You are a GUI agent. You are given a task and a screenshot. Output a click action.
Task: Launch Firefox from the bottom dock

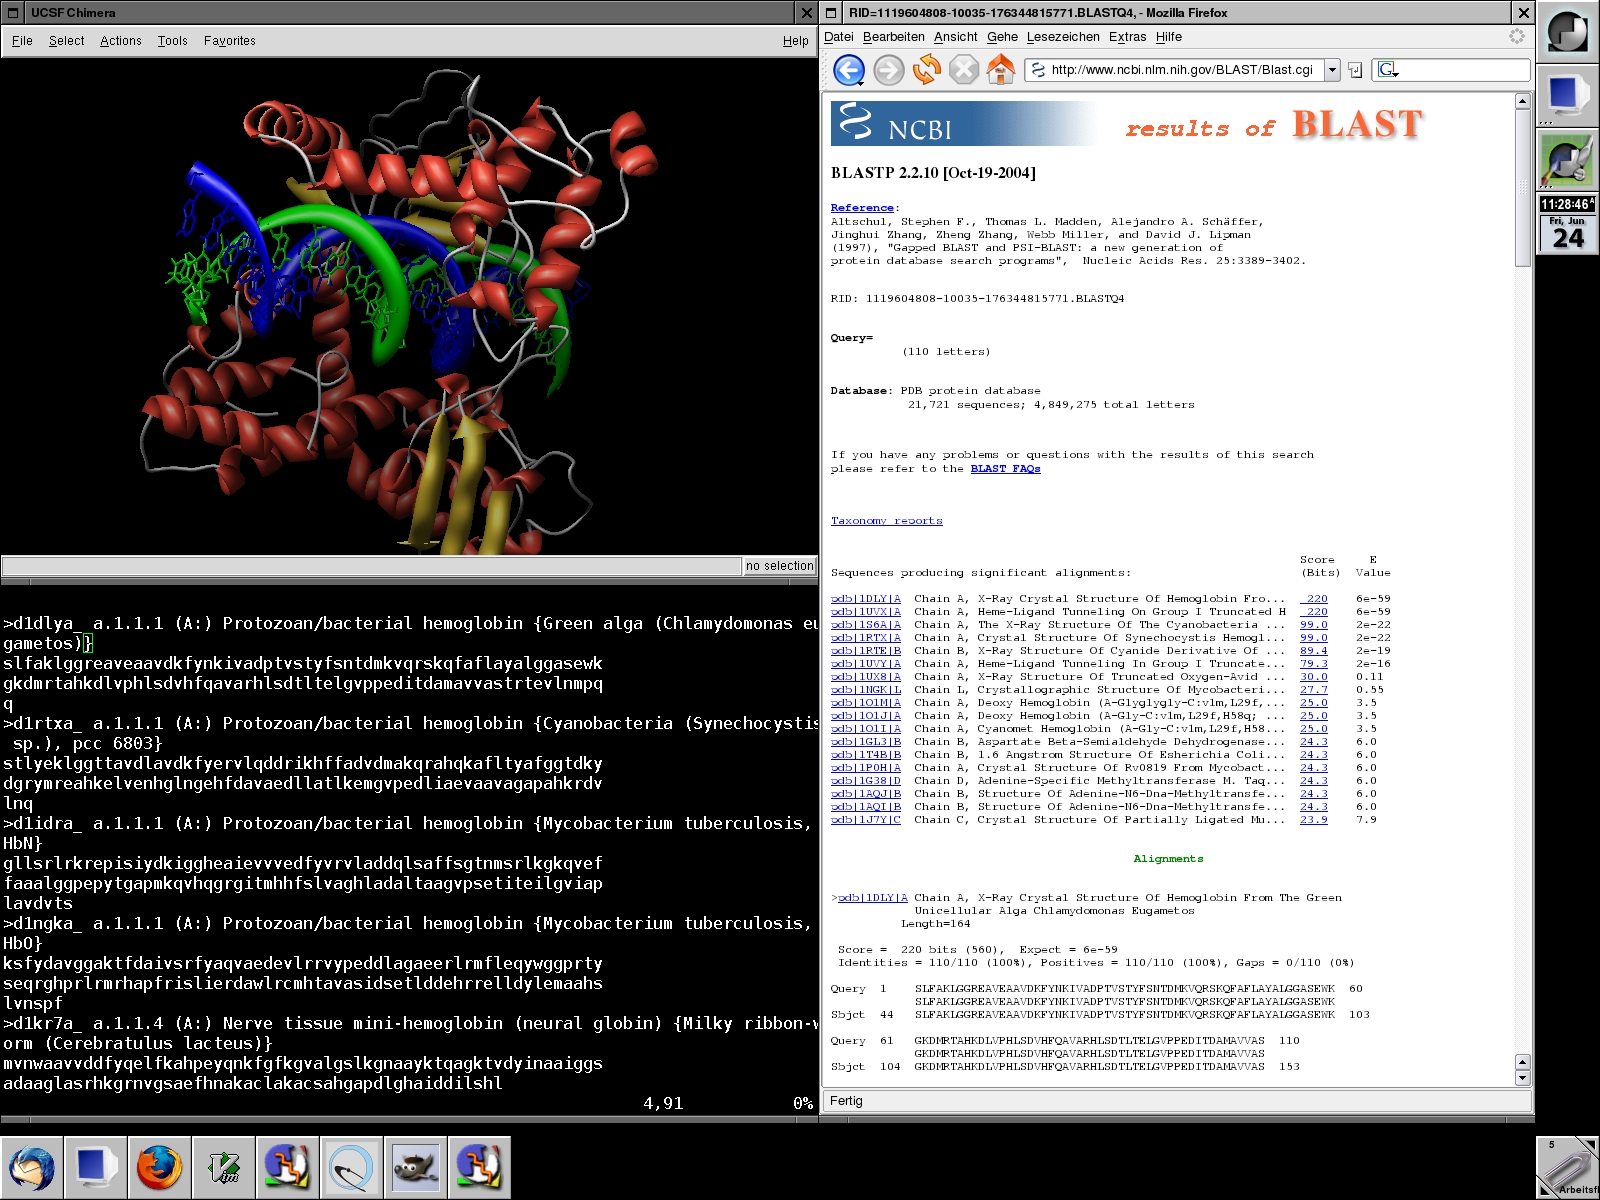click(x=160, y=1167)
